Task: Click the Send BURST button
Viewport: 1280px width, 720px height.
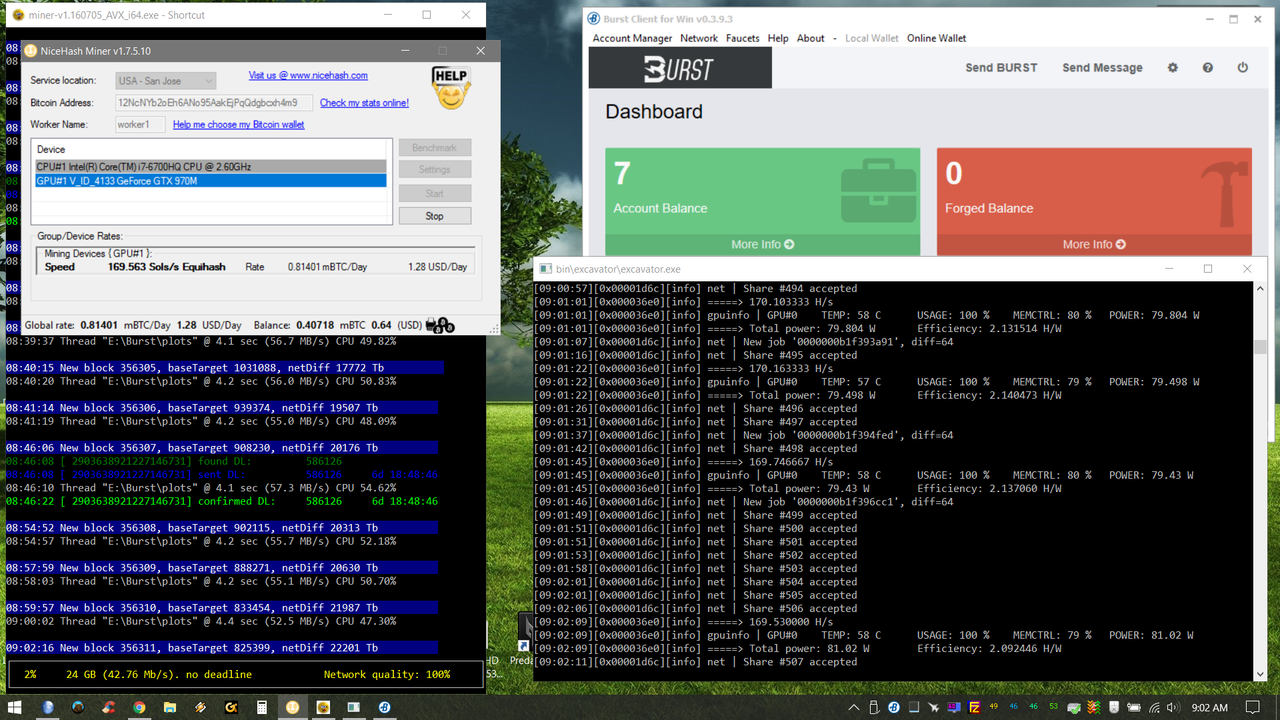Action: click(1001, 68)
